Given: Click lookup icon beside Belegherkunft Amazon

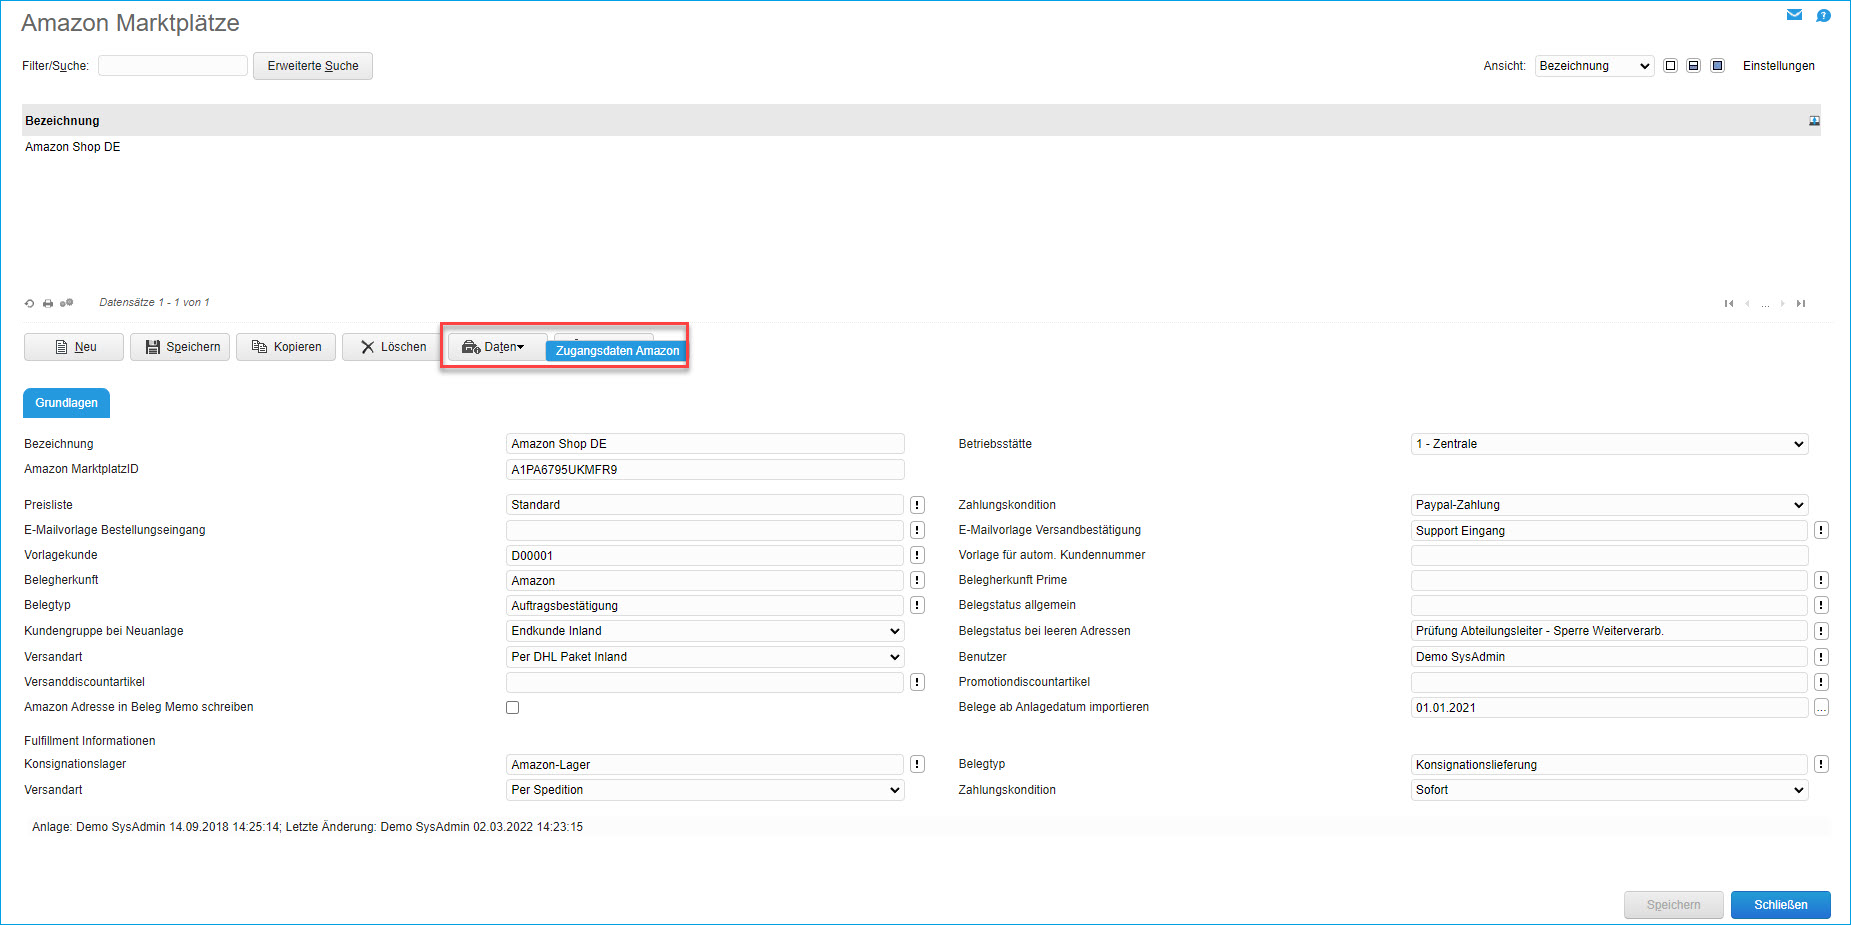Looking at the screenshot, I should tap(917, 580).
